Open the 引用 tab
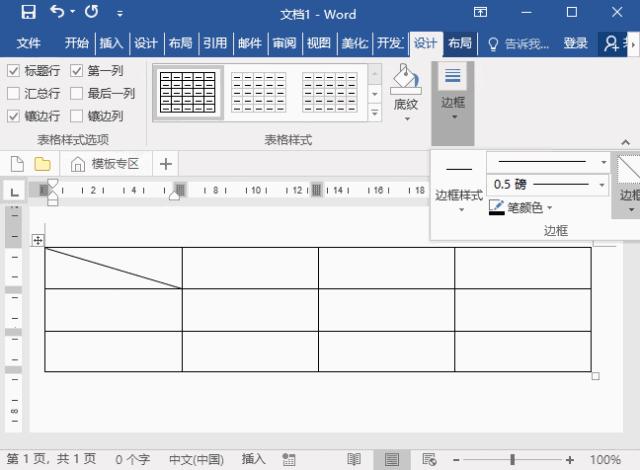 215,43
